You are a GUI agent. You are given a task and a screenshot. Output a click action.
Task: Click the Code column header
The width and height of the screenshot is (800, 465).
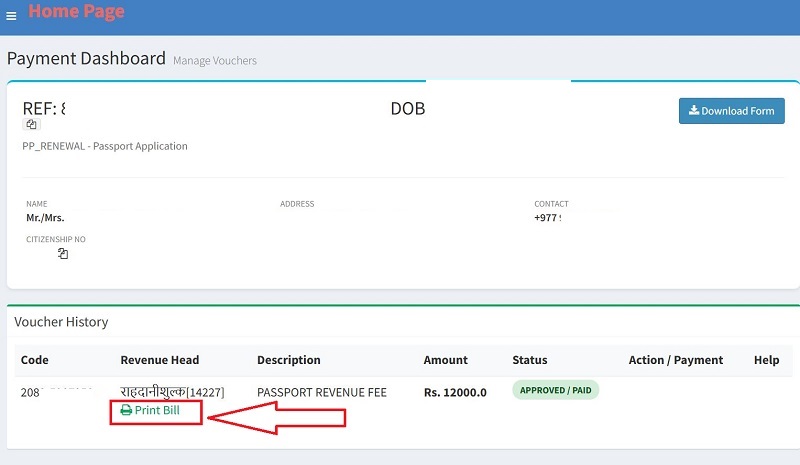click(x=35, y=360)
